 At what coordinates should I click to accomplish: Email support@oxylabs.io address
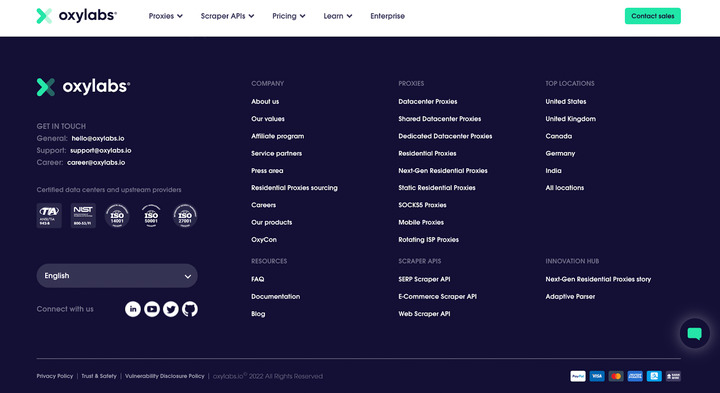point(101,151)
